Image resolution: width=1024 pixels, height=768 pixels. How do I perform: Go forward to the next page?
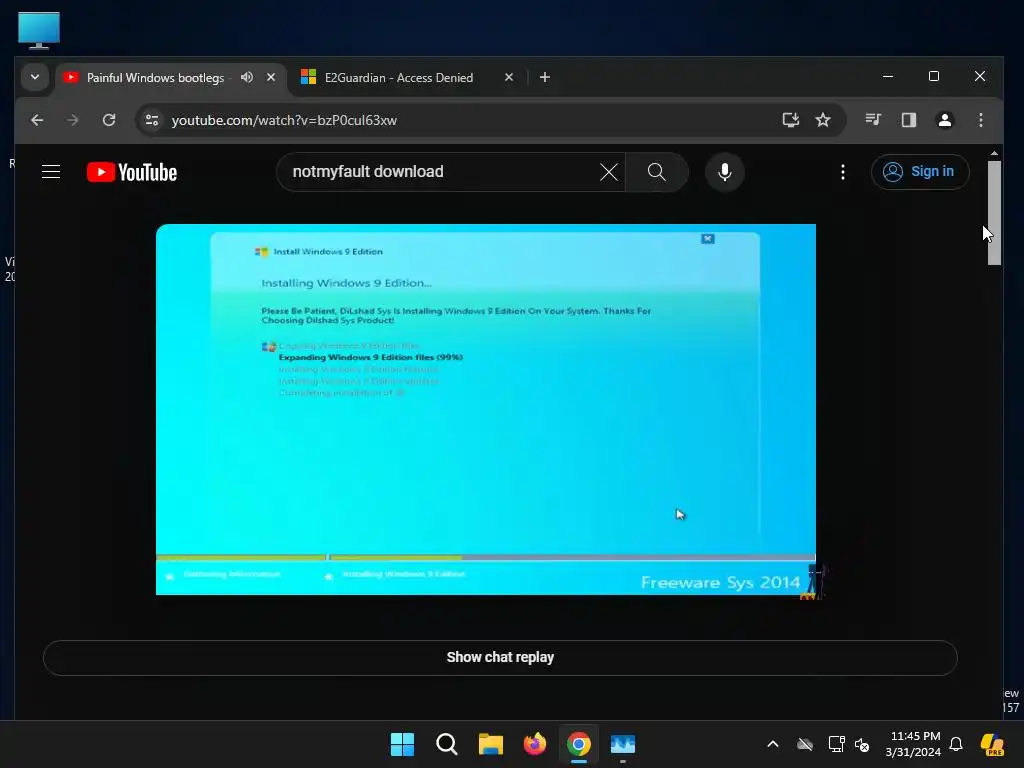73,120
